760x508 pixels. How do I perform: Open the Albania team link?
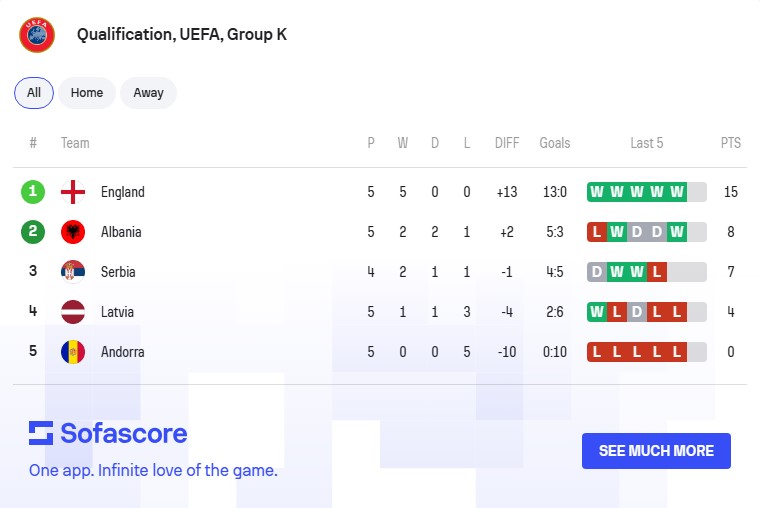[121, 232]
